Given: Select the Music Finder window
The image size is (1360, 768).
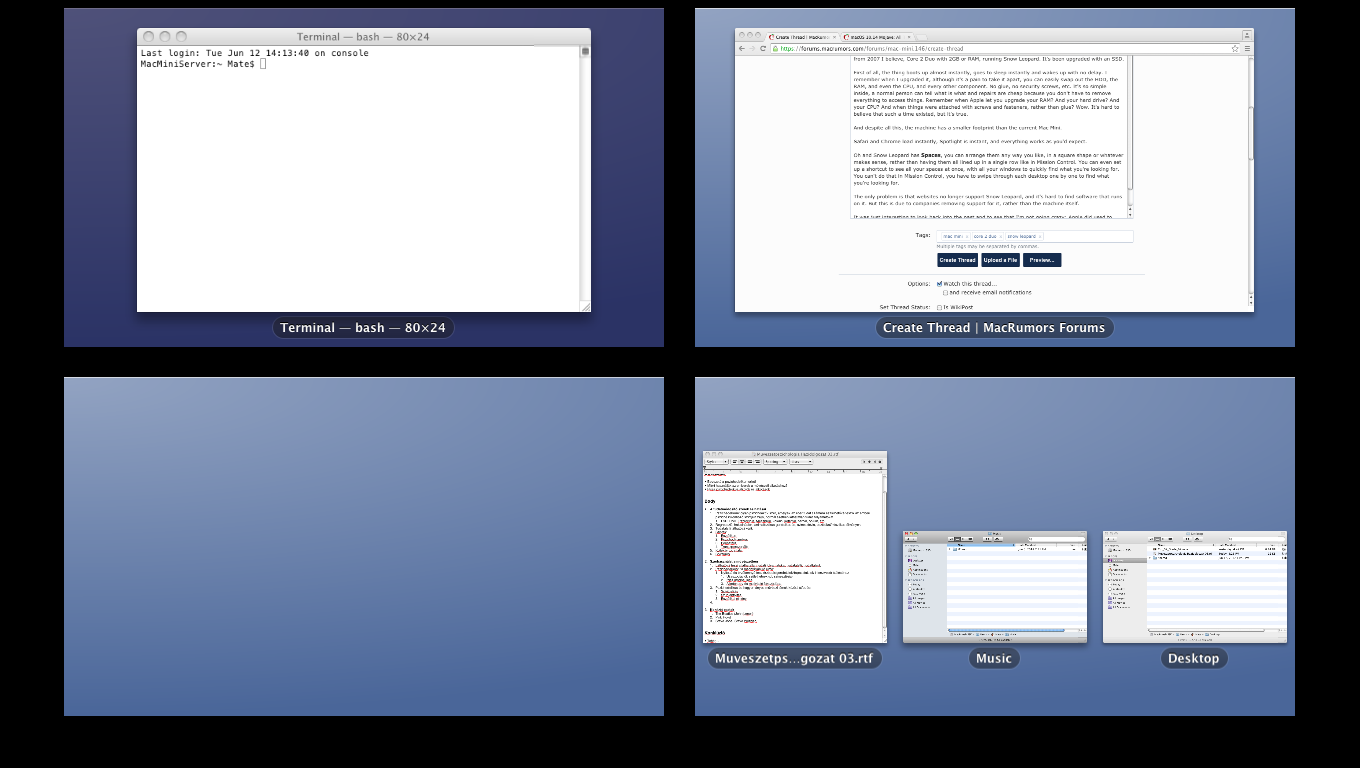Looking at the screenshot, I should pyautogui.click(x=994, y=587).
